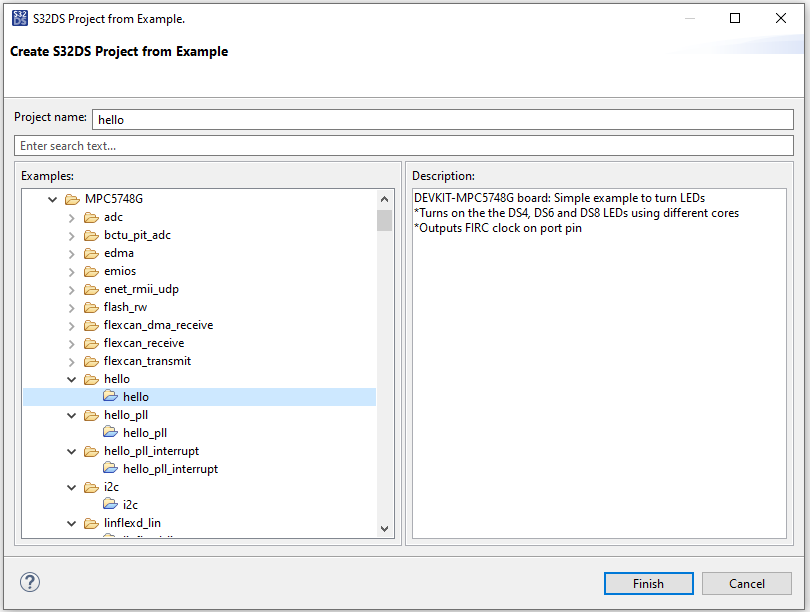Image resolution: width=810 pixels, height=612 pixels.
Task: Select the i2c project entry label
Action: [x=130, y=505]
